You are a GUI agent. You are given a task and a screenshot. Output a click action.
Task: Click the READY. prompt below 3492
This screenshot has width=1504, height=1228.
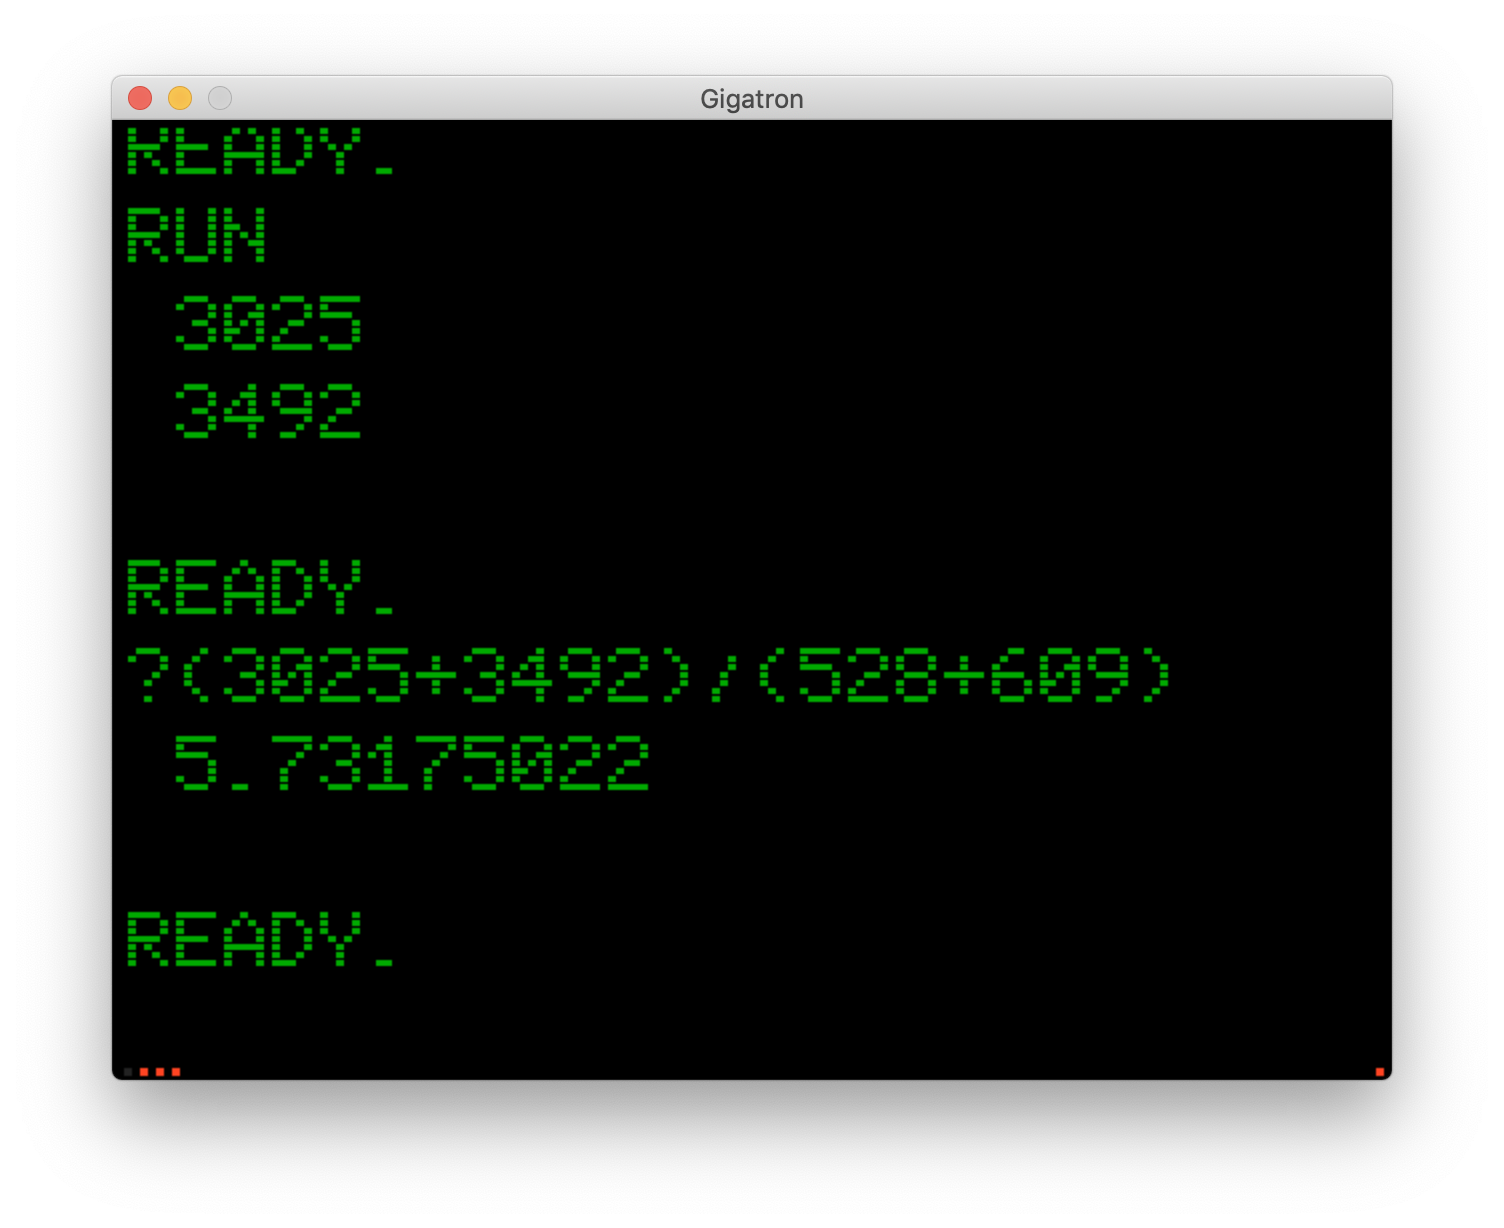point(260,587)
